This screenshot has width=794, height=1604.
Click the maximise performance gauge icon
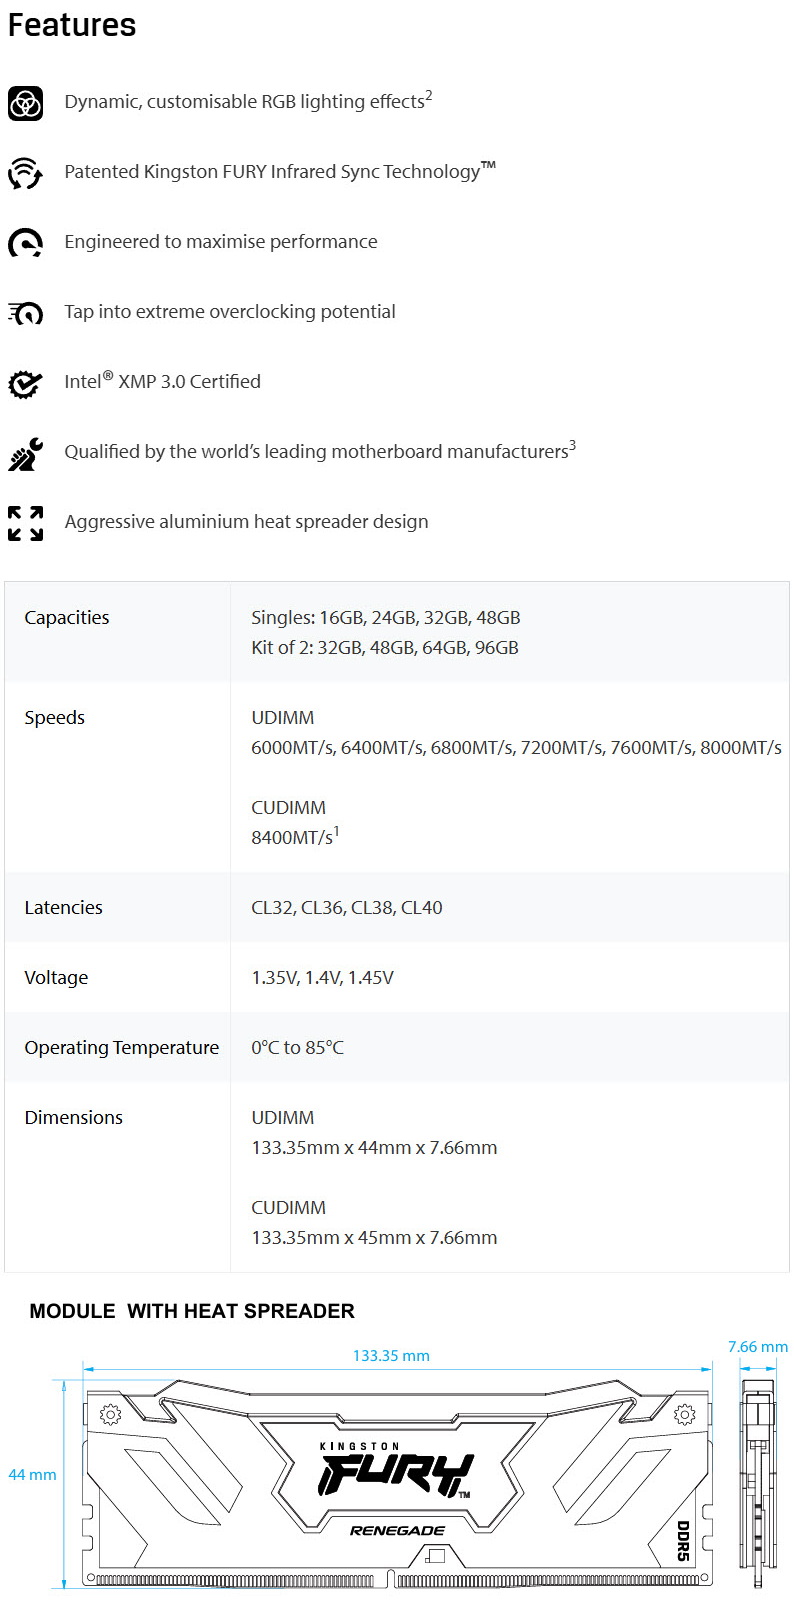[x=25, y=243]
